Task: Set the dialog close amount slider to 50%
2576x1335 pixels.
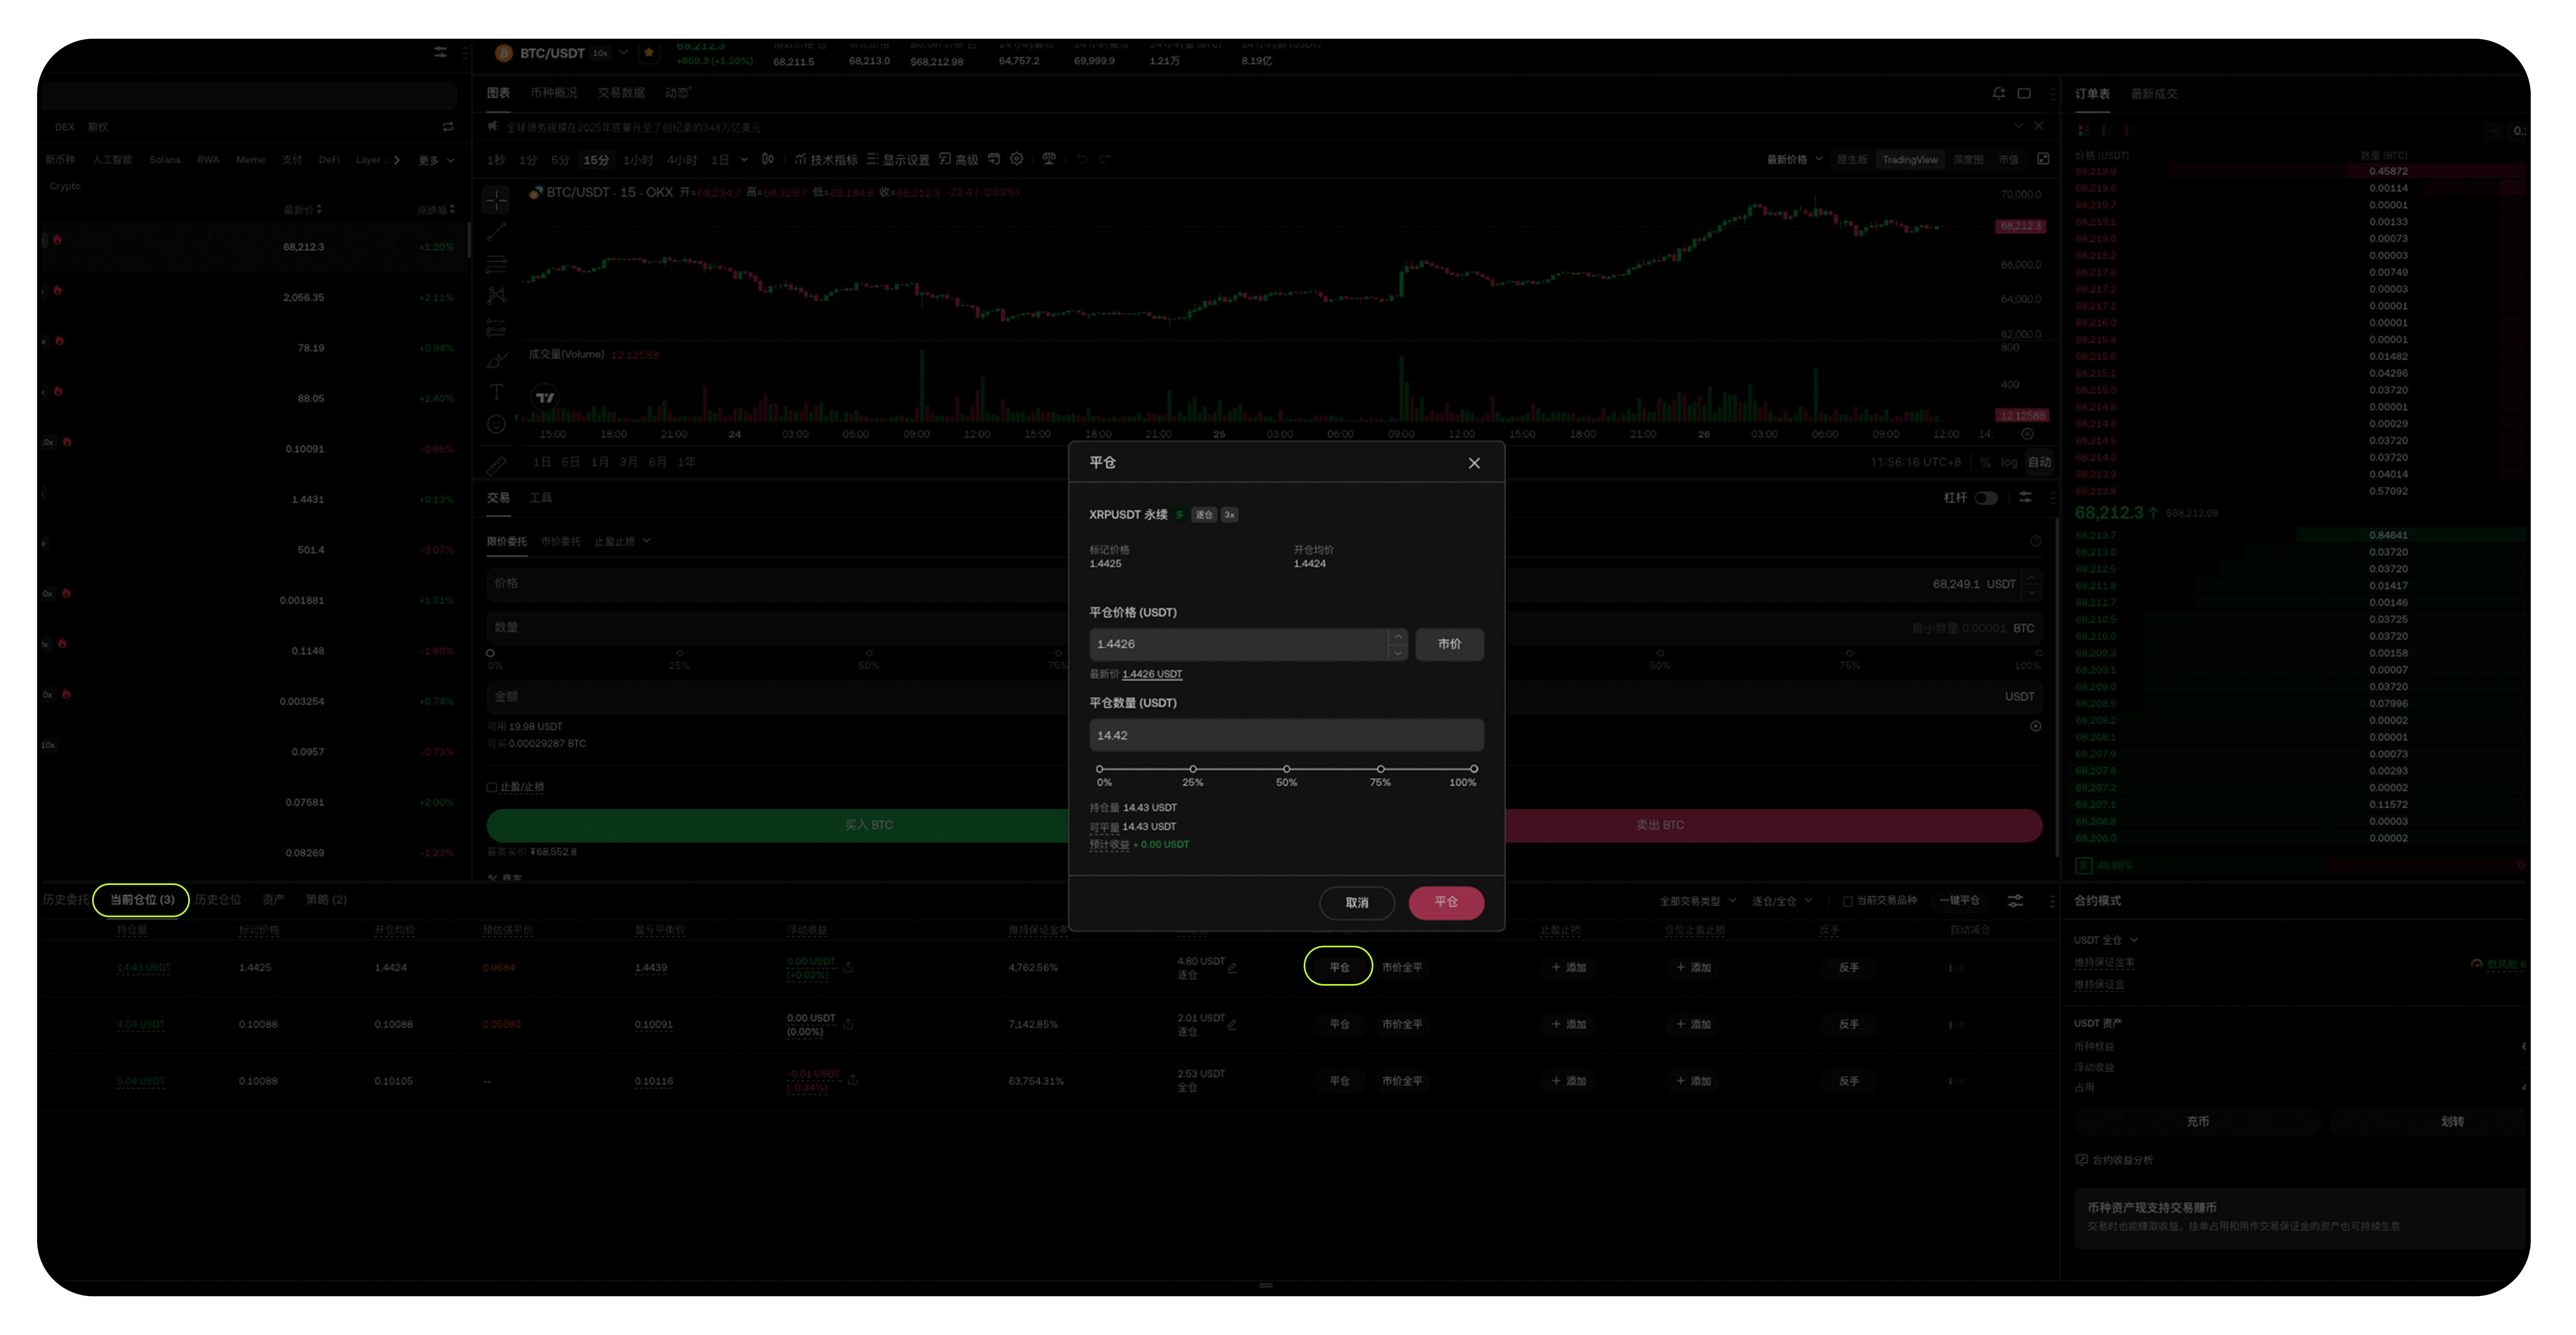Action: click(x=1286, y=769)
